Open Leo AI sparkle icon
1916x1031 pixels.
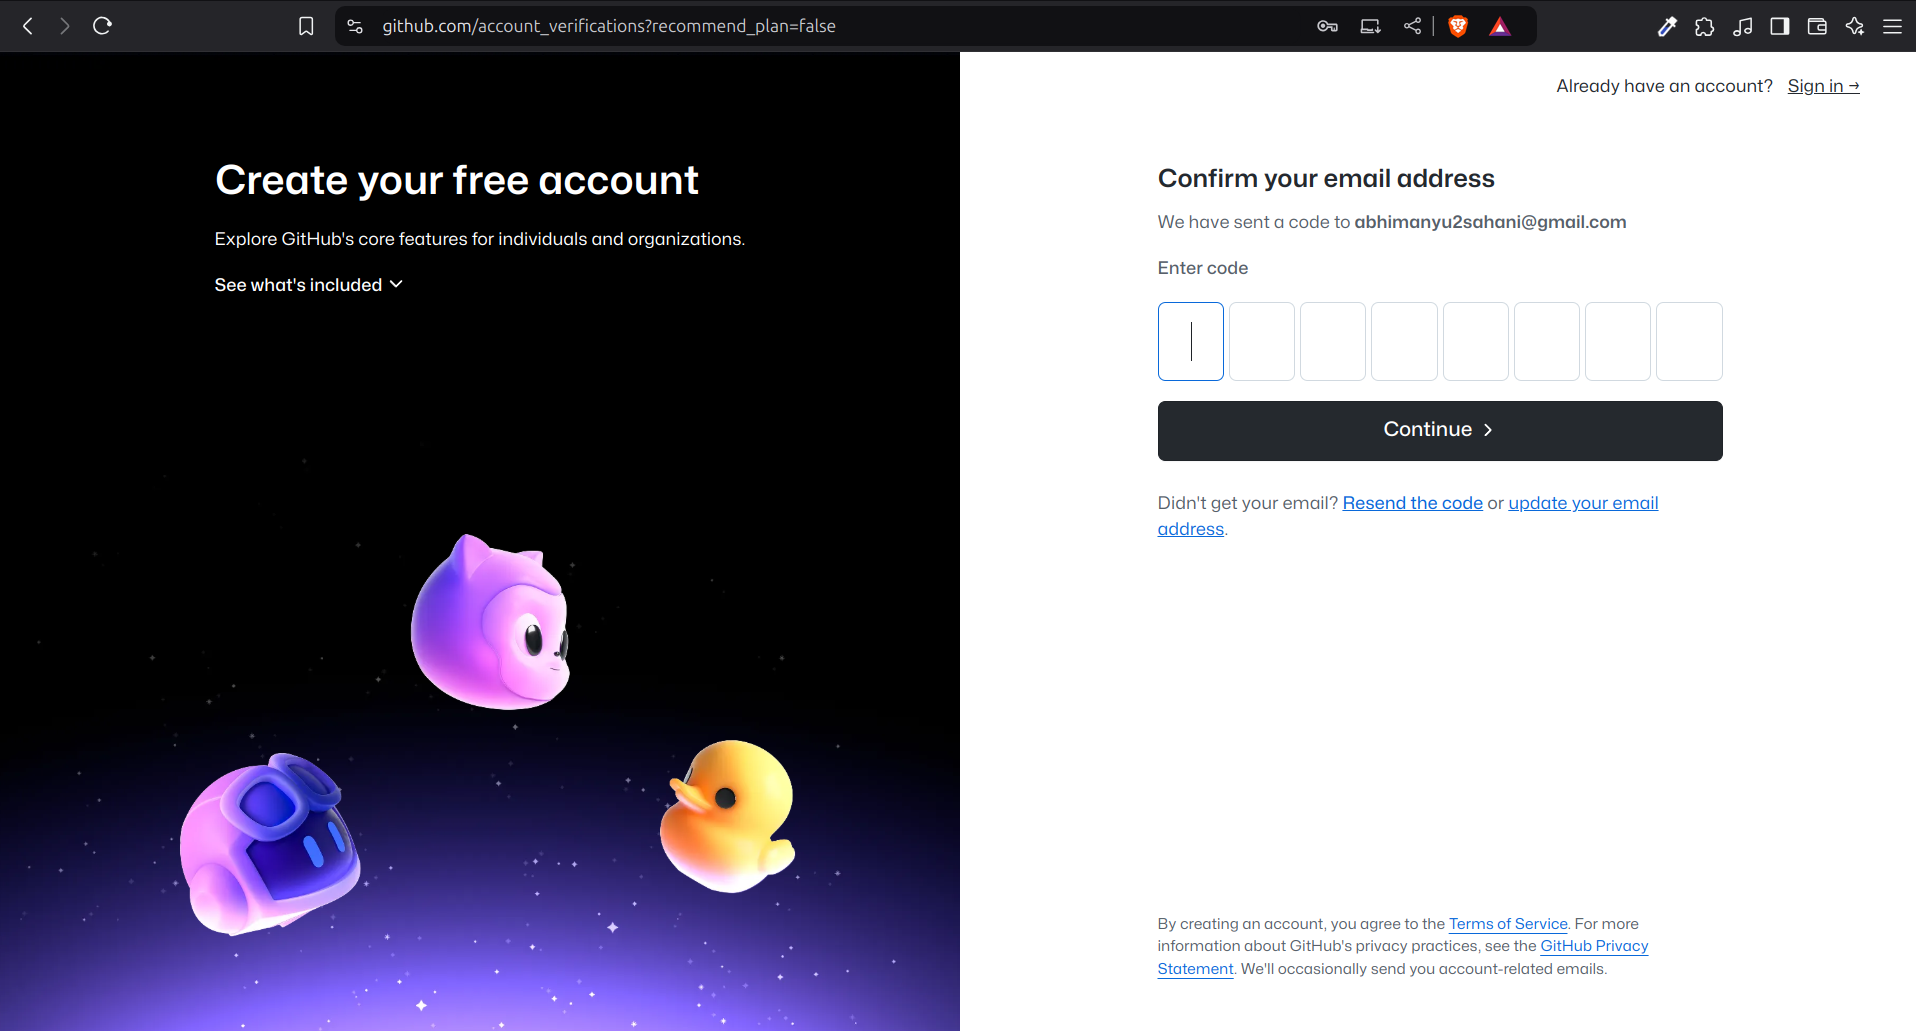click(1855, 26)
